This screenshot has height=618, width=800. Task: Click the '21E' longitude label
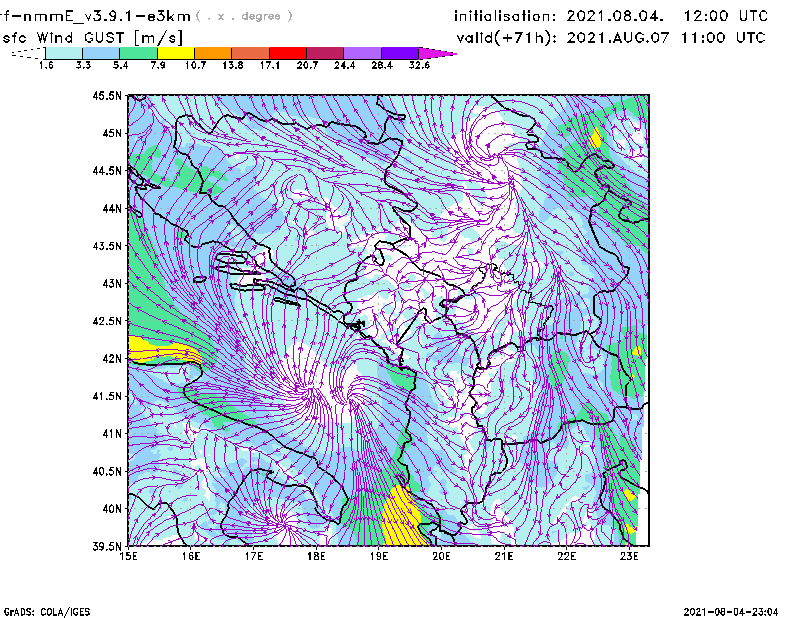(x=504, y=556)
